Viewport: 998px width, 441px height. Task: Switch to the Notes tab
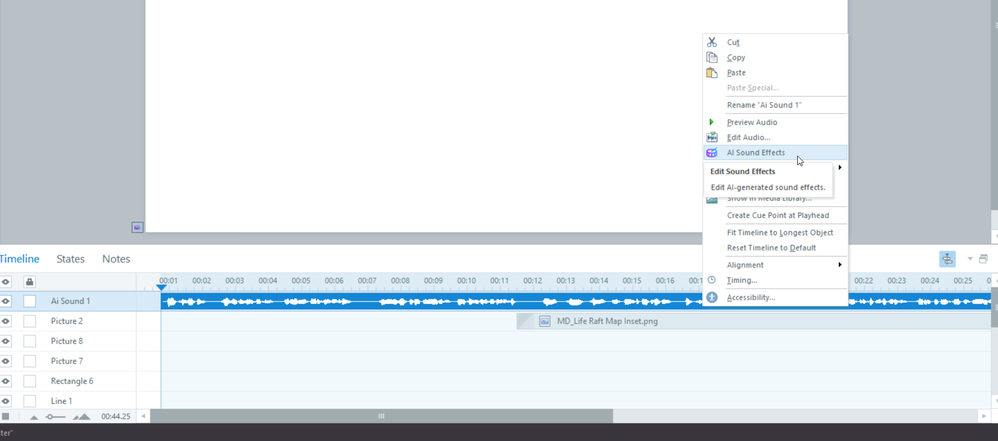(x=116, y=259)
